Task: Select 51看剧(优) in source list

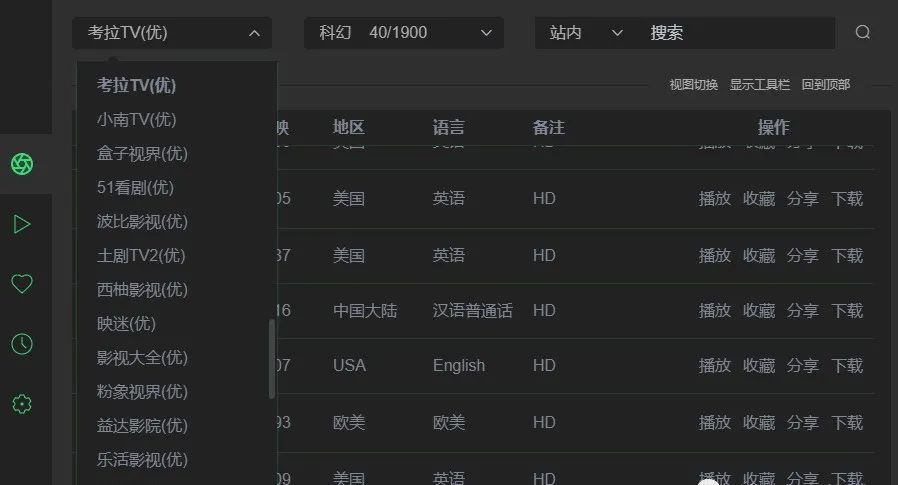Action: tap(135, 187)
